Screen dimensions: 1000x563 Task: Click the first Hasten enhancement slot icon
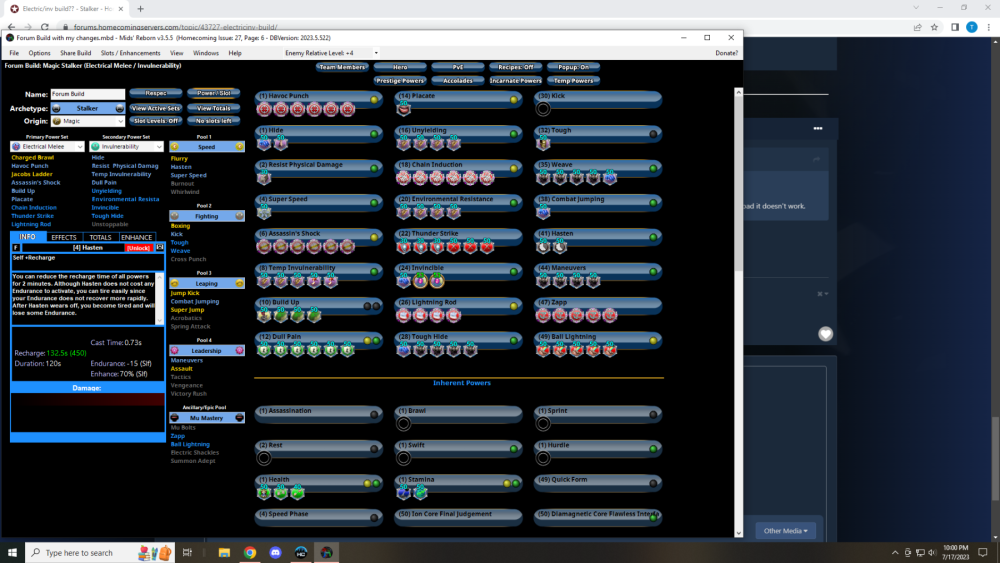point(543,248)
